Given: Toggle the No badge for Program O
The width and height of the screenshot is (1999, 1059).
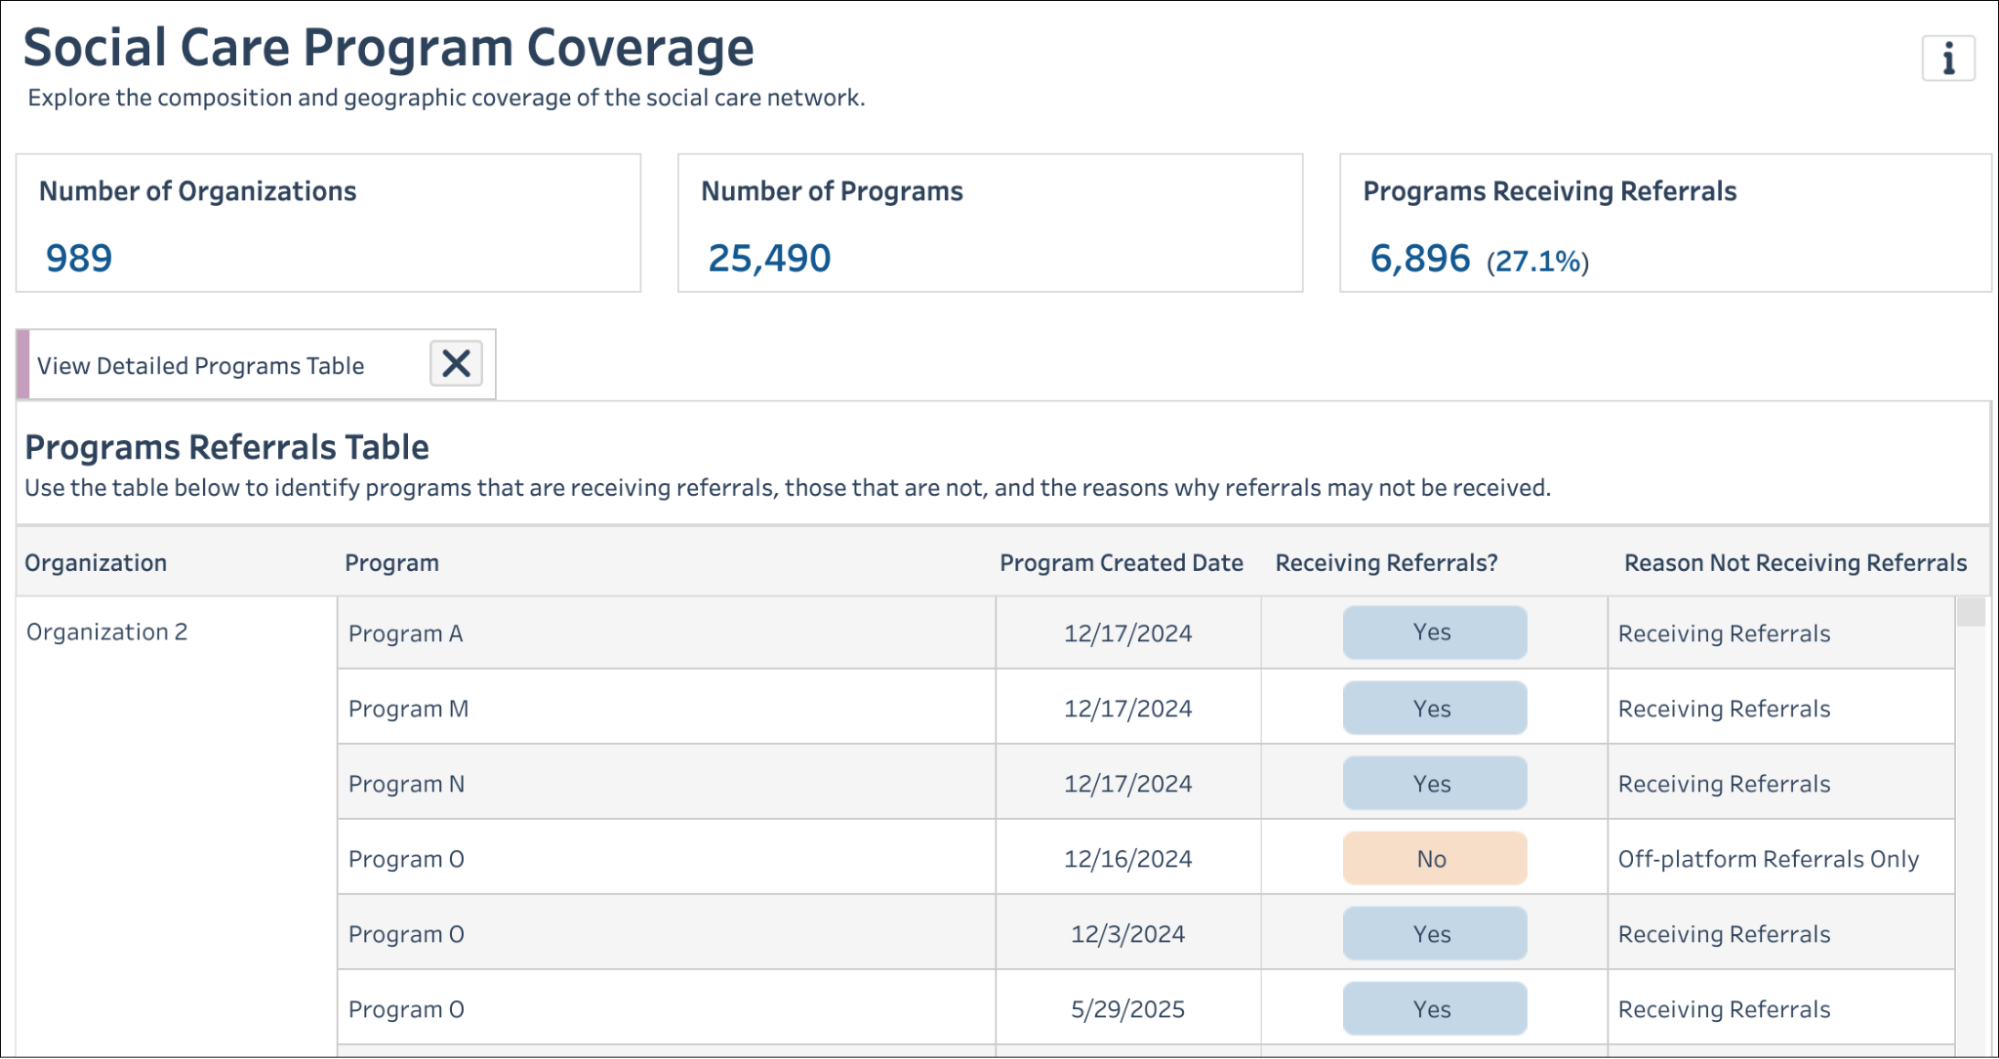Looking at the screenshot, I should [1434, 857].
